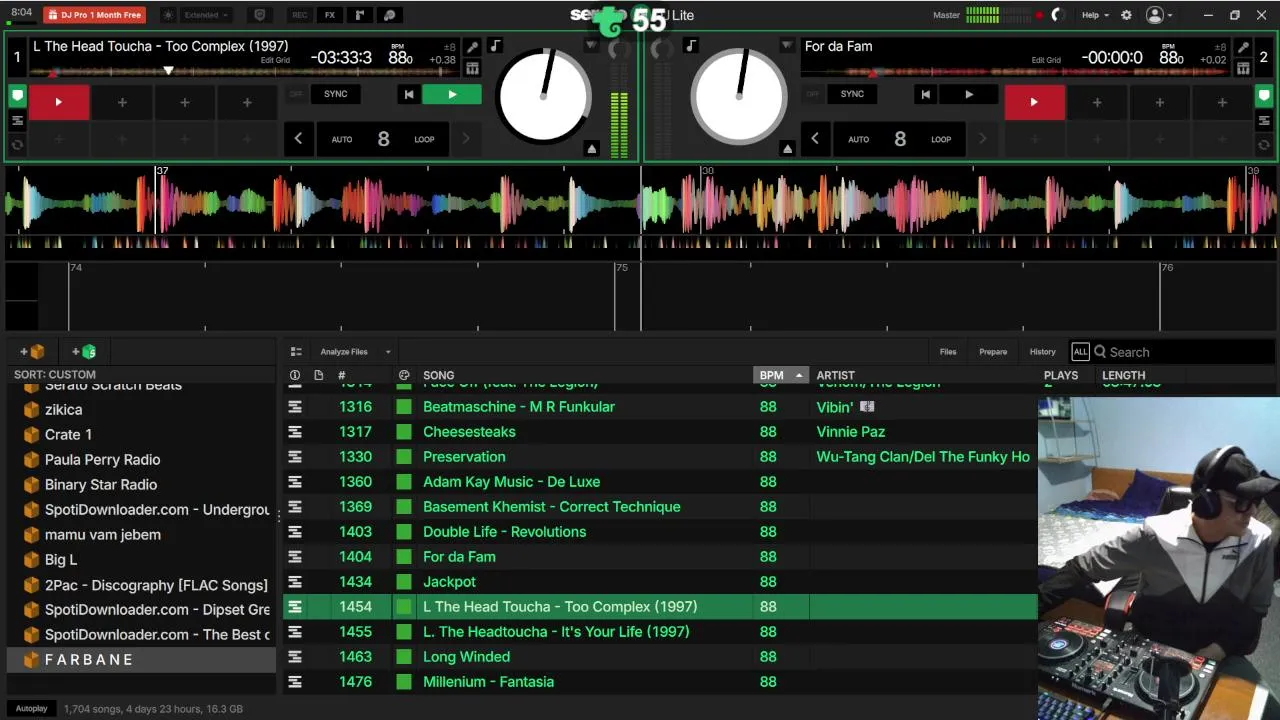Screen dimensions: 1280x720
Task: Click deck 2 Edit Grid
Action: click(x=1046, y=60)
